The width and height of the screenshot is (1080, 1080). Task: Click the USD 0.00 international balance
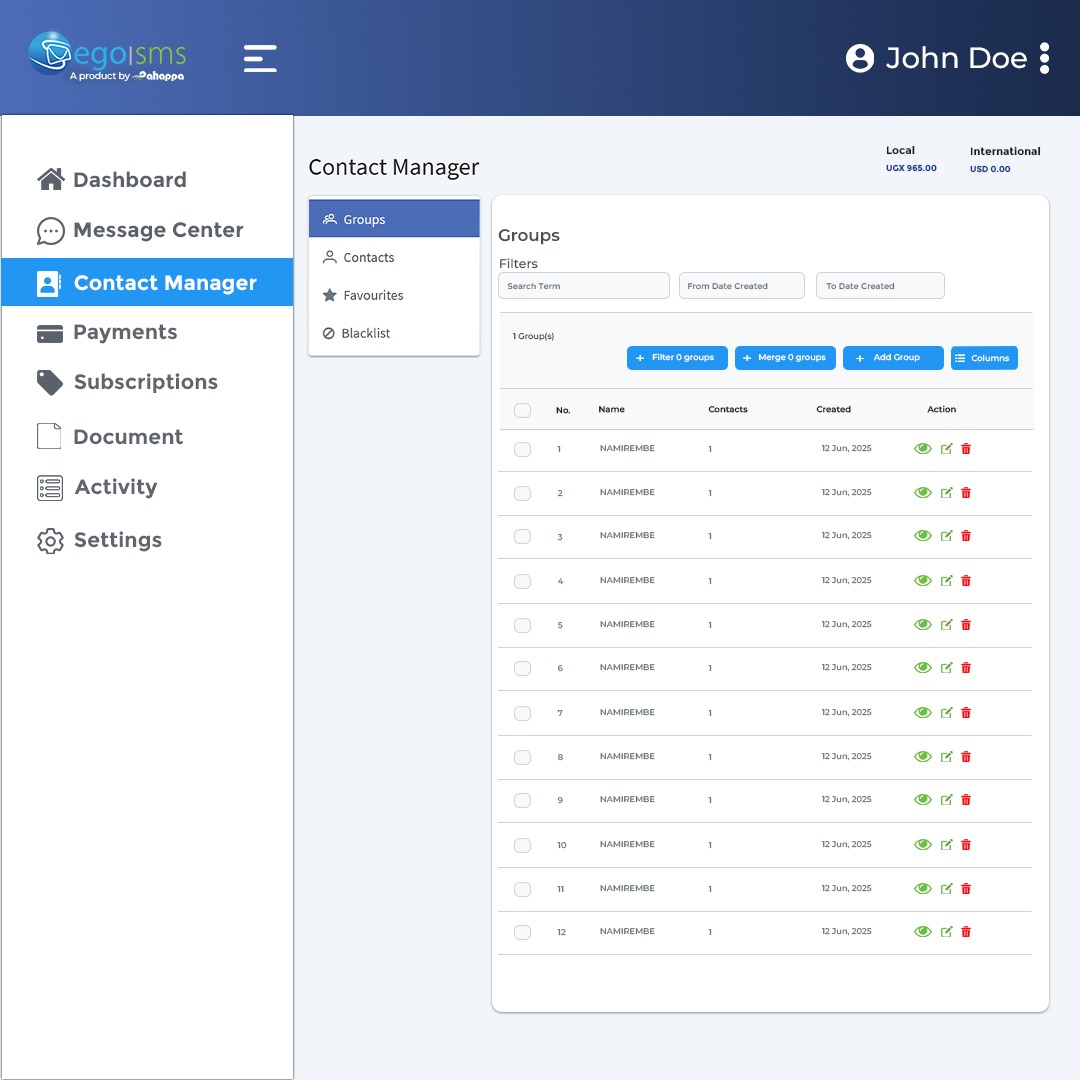(x=990, y=169)
